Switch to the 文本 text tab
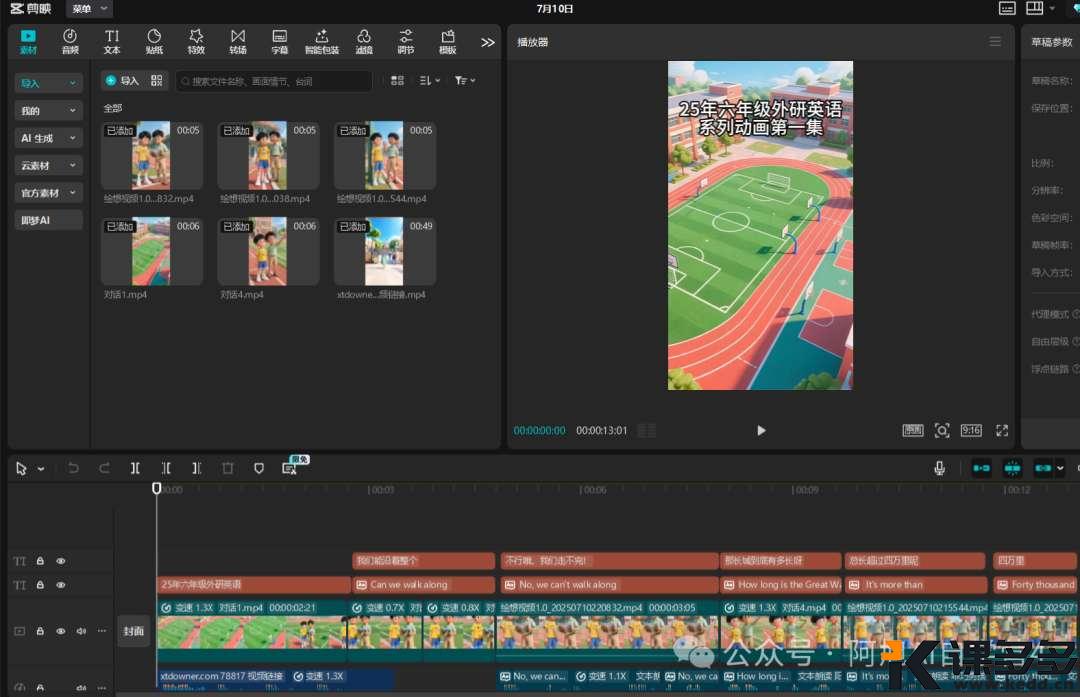This screenshot has height=697, width=1080. click(x=112, y=41)
